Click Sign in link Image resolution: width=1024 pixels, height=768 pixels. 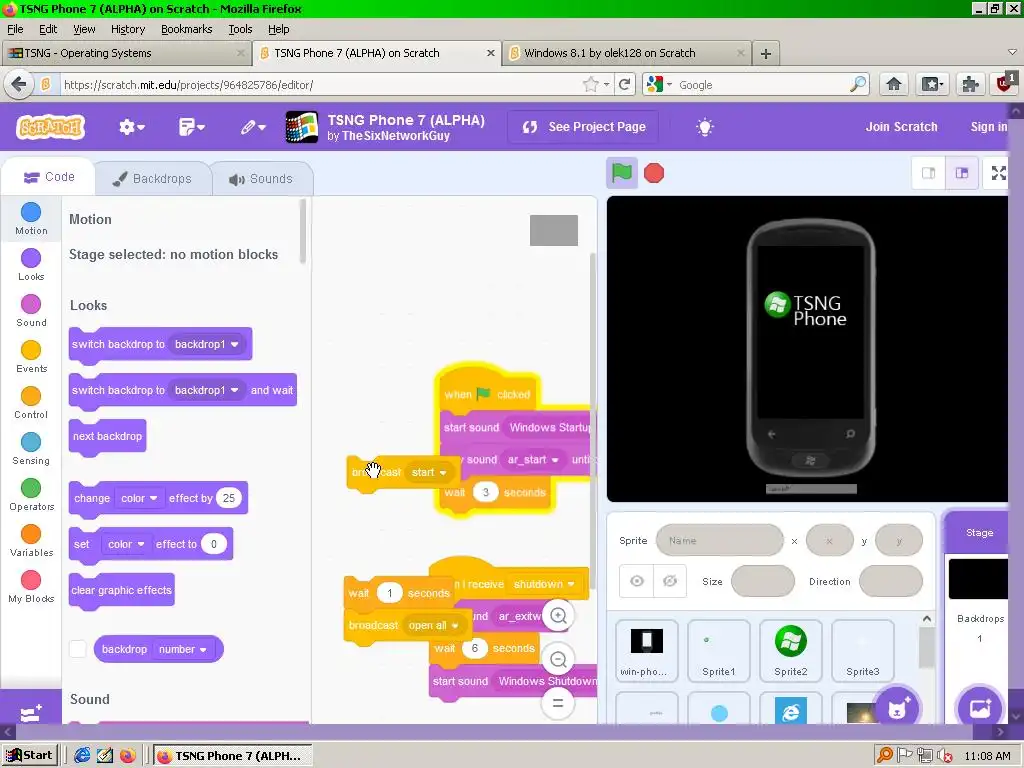point(989,127)
